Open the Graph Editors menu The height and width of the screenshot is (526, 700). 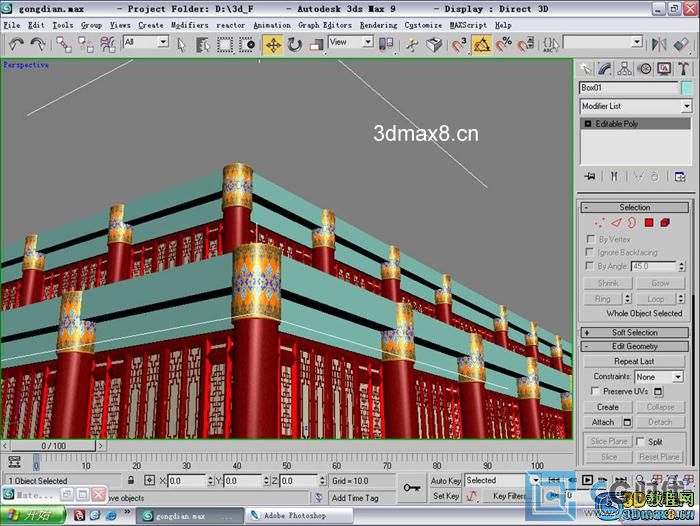click(325, 25)
